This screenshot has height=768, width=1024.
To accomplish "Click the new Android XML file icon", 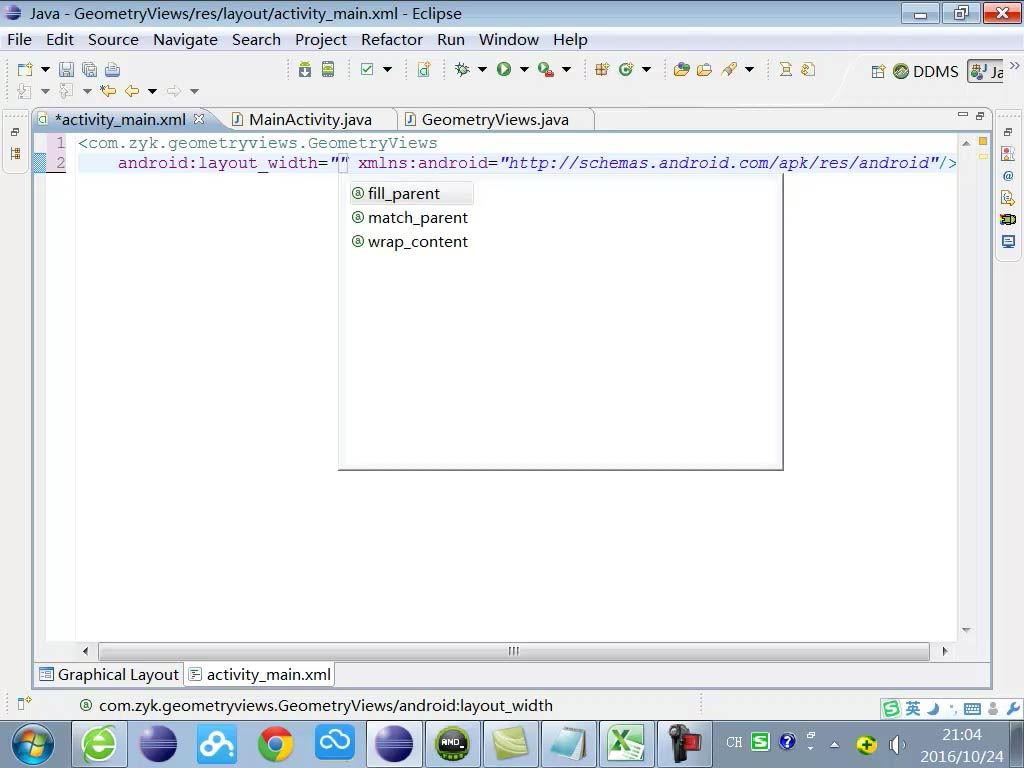I will point(424,70).
